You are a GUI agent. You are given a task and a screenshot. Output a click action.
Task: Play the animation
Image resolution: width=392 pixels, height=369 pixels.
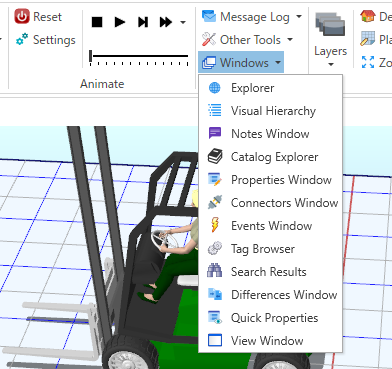(120, 22)
